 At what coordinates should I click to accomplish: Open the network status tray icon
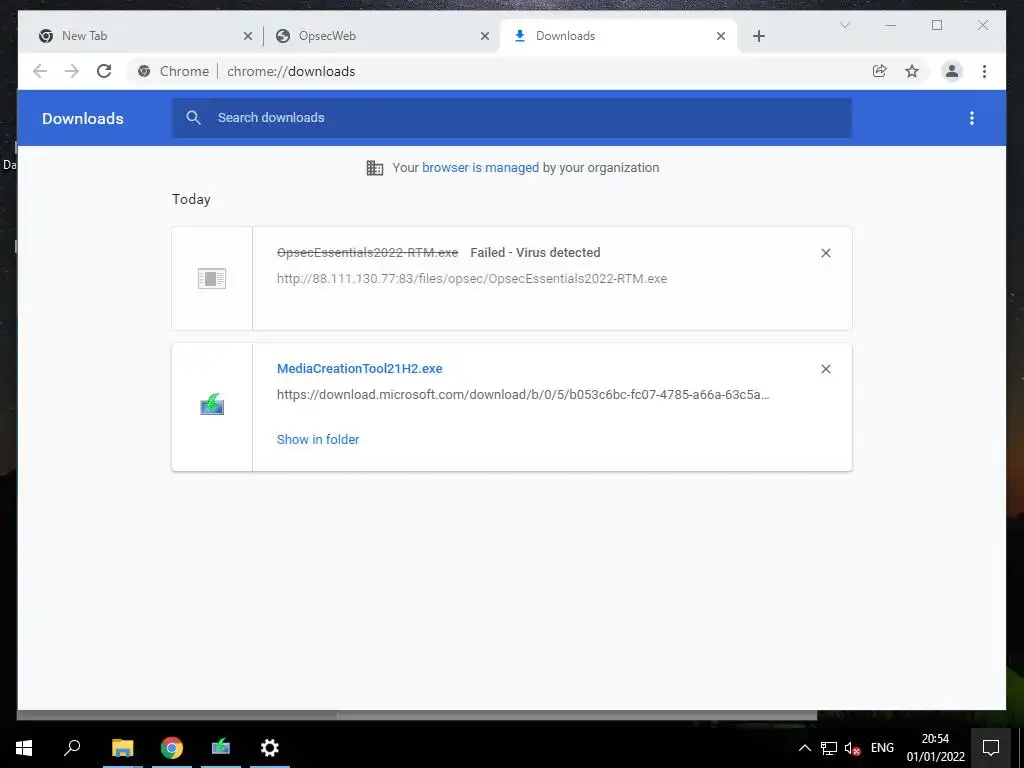click(829, 748)
